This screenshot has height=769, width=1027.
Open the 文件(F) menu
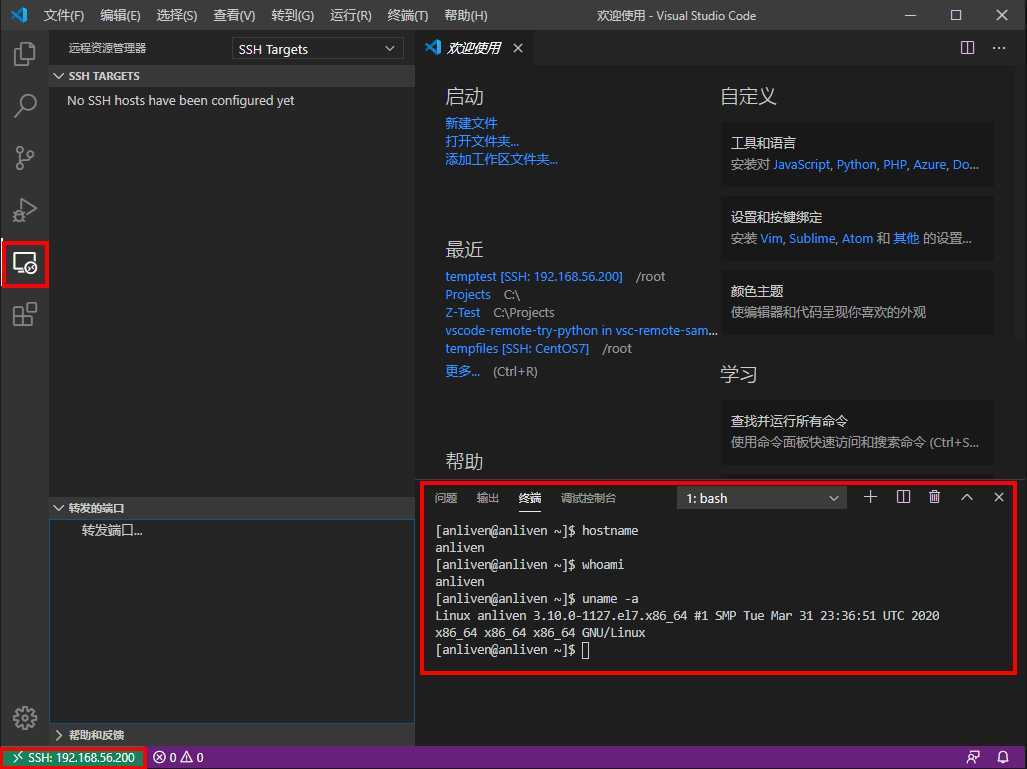(x=64, y=15)
